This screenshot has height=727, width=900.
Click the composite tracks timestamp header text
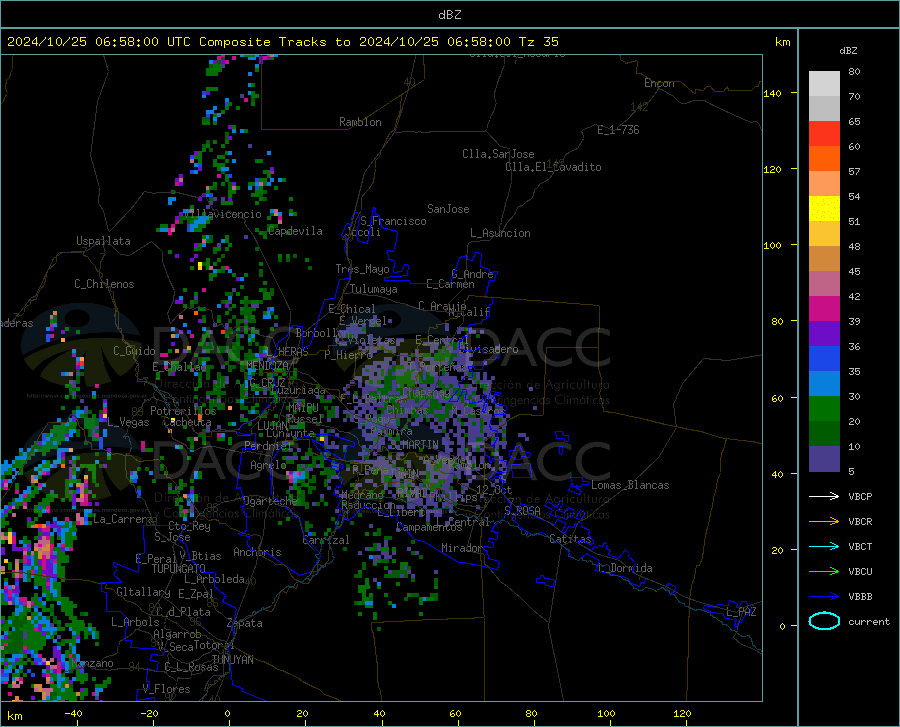pos(282,42)
